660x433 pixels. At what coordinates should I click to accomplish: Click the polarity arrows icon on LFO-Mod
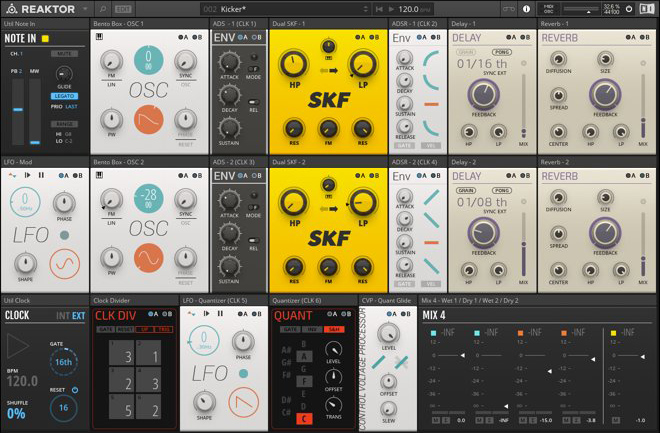pyautogui.click(x=12, y=175)
